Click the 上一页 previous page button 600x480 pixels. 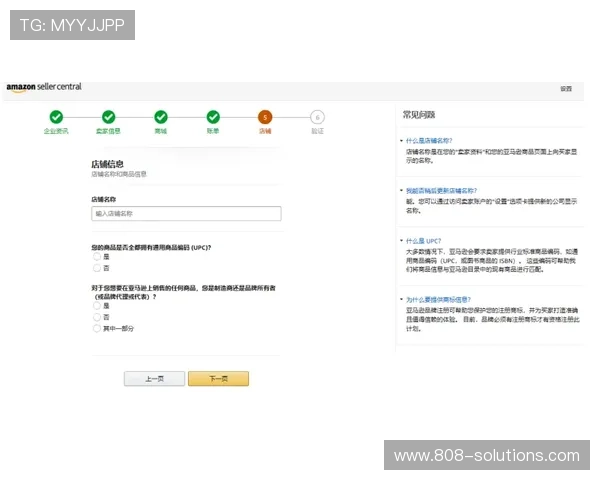pyautogui.click(x=155, y=379)
